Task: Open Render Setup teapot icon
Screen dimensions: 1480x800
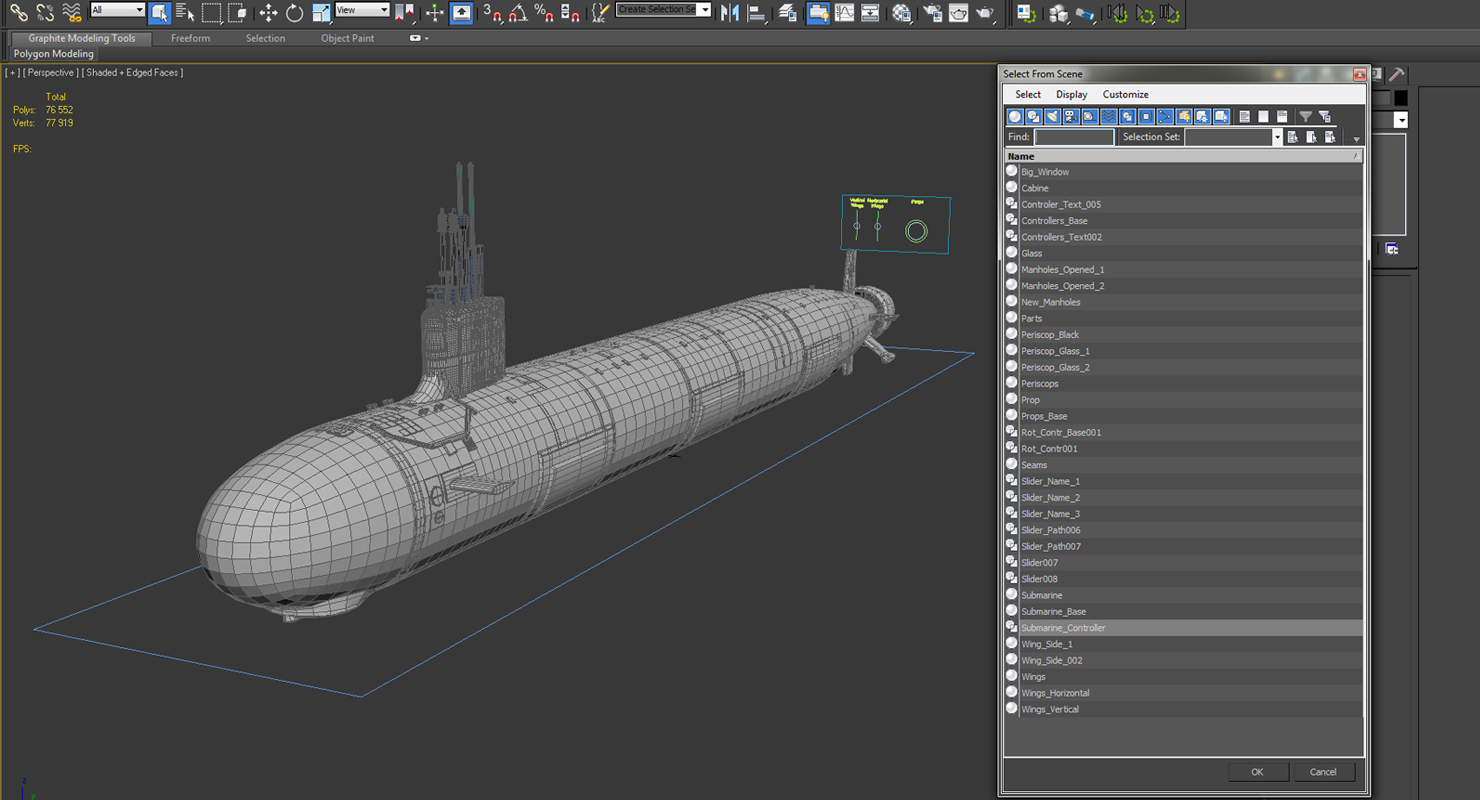Action: point(933,13)
